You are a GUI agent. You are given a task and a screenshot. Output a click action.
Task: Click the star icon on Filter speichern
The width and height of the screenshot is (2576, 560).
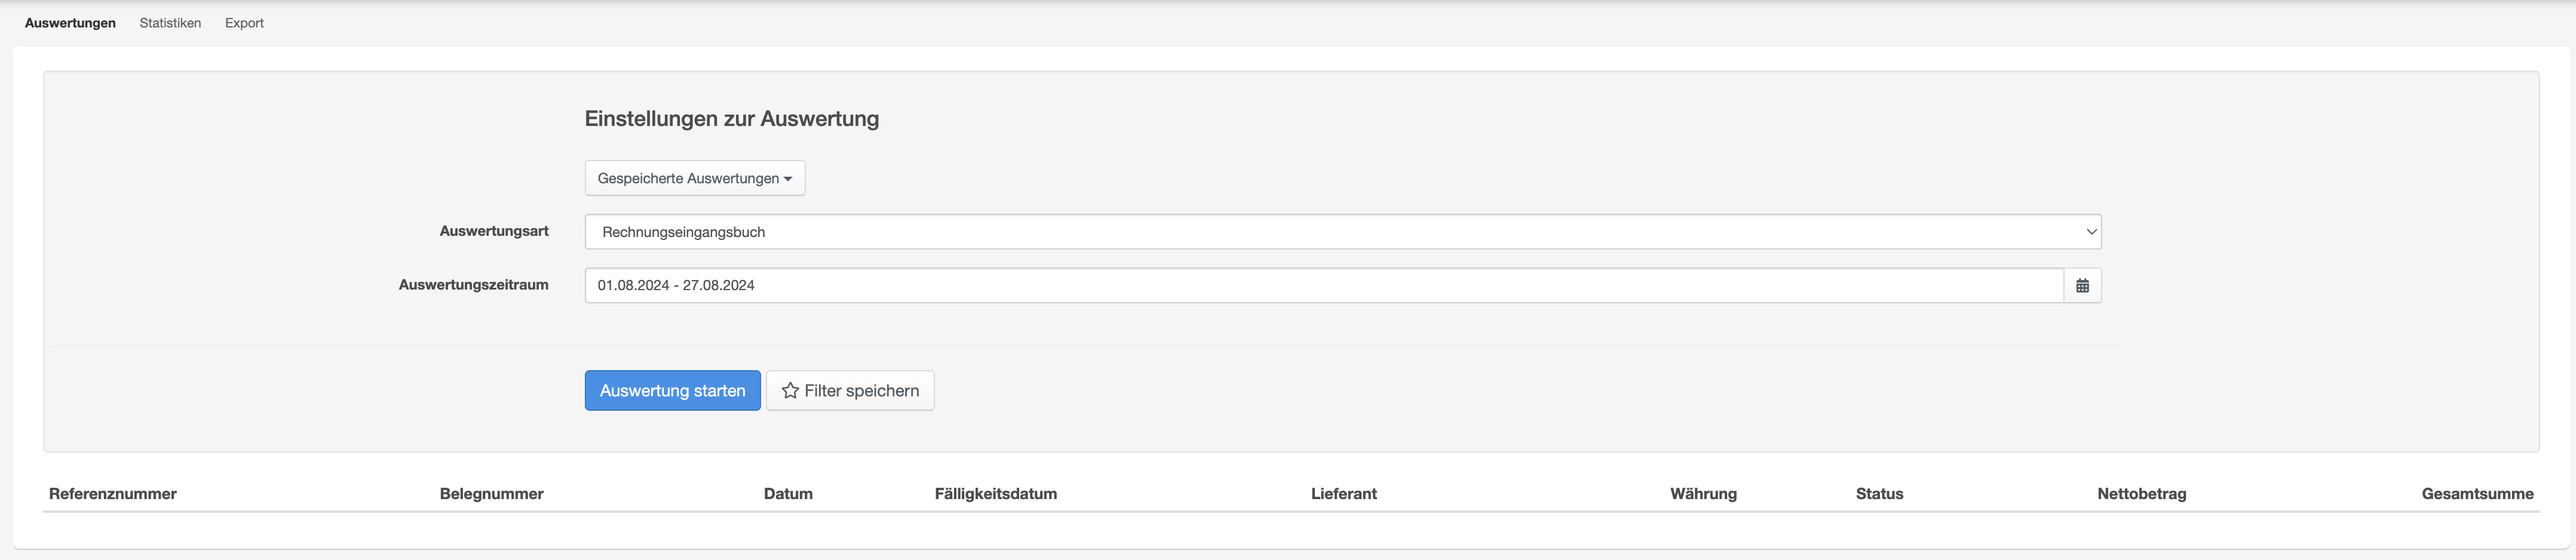click(x=790, y=391)
